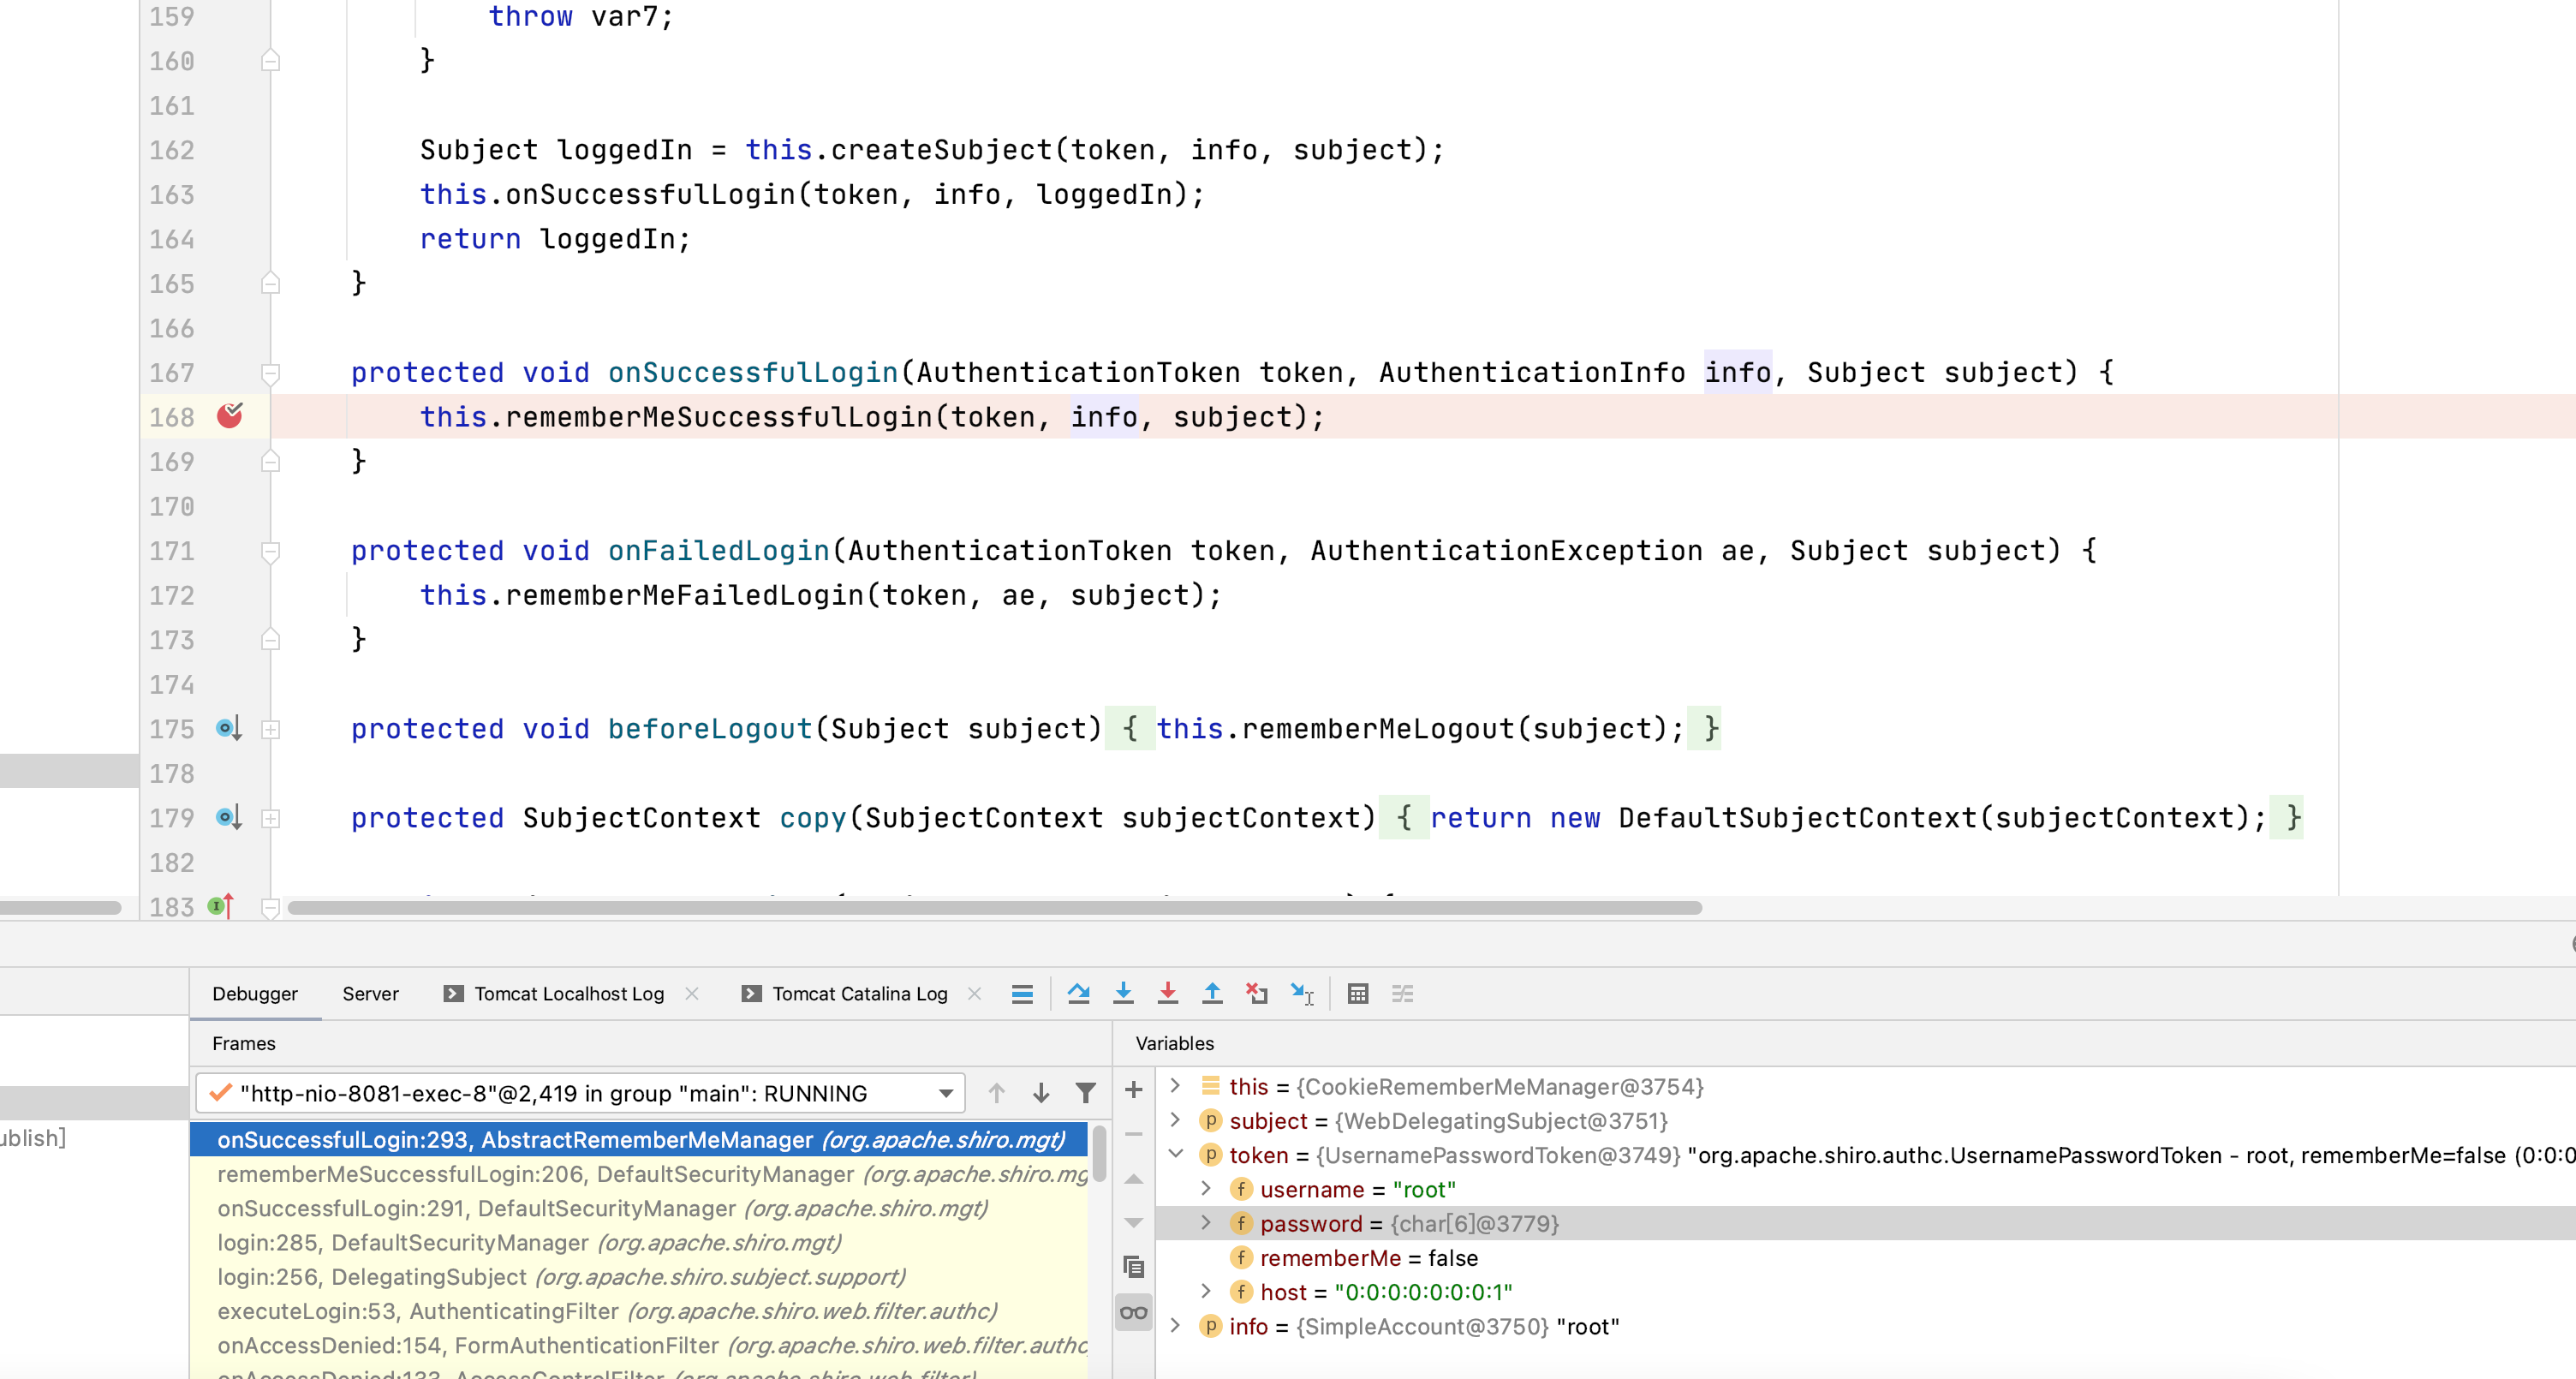Screen dimensions: 2576x1379
Task: Click the editor horizontal scrollbar
Action: [994, 908]
